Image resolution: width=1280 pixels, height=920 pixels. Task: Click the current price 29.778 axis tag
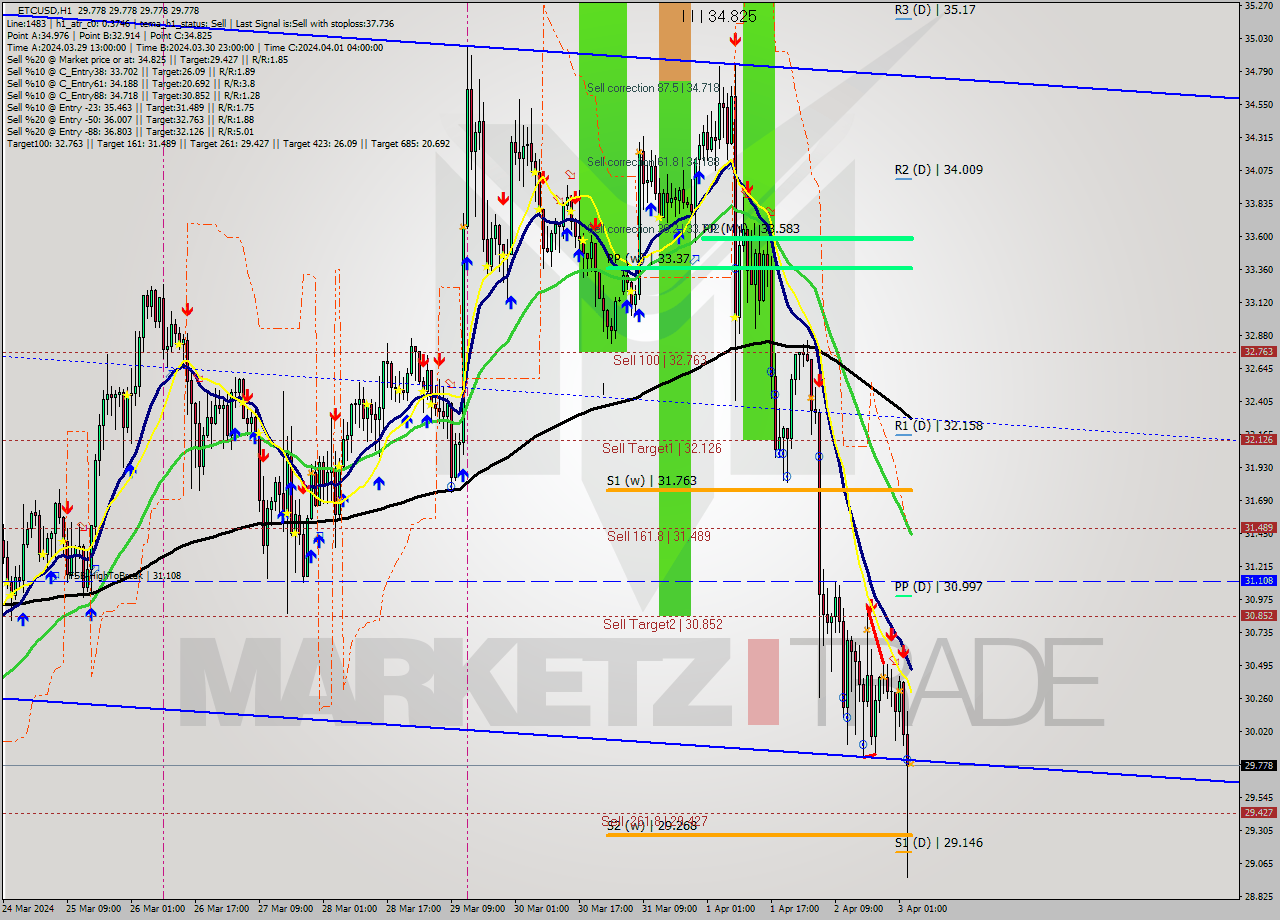point(1258,765)
